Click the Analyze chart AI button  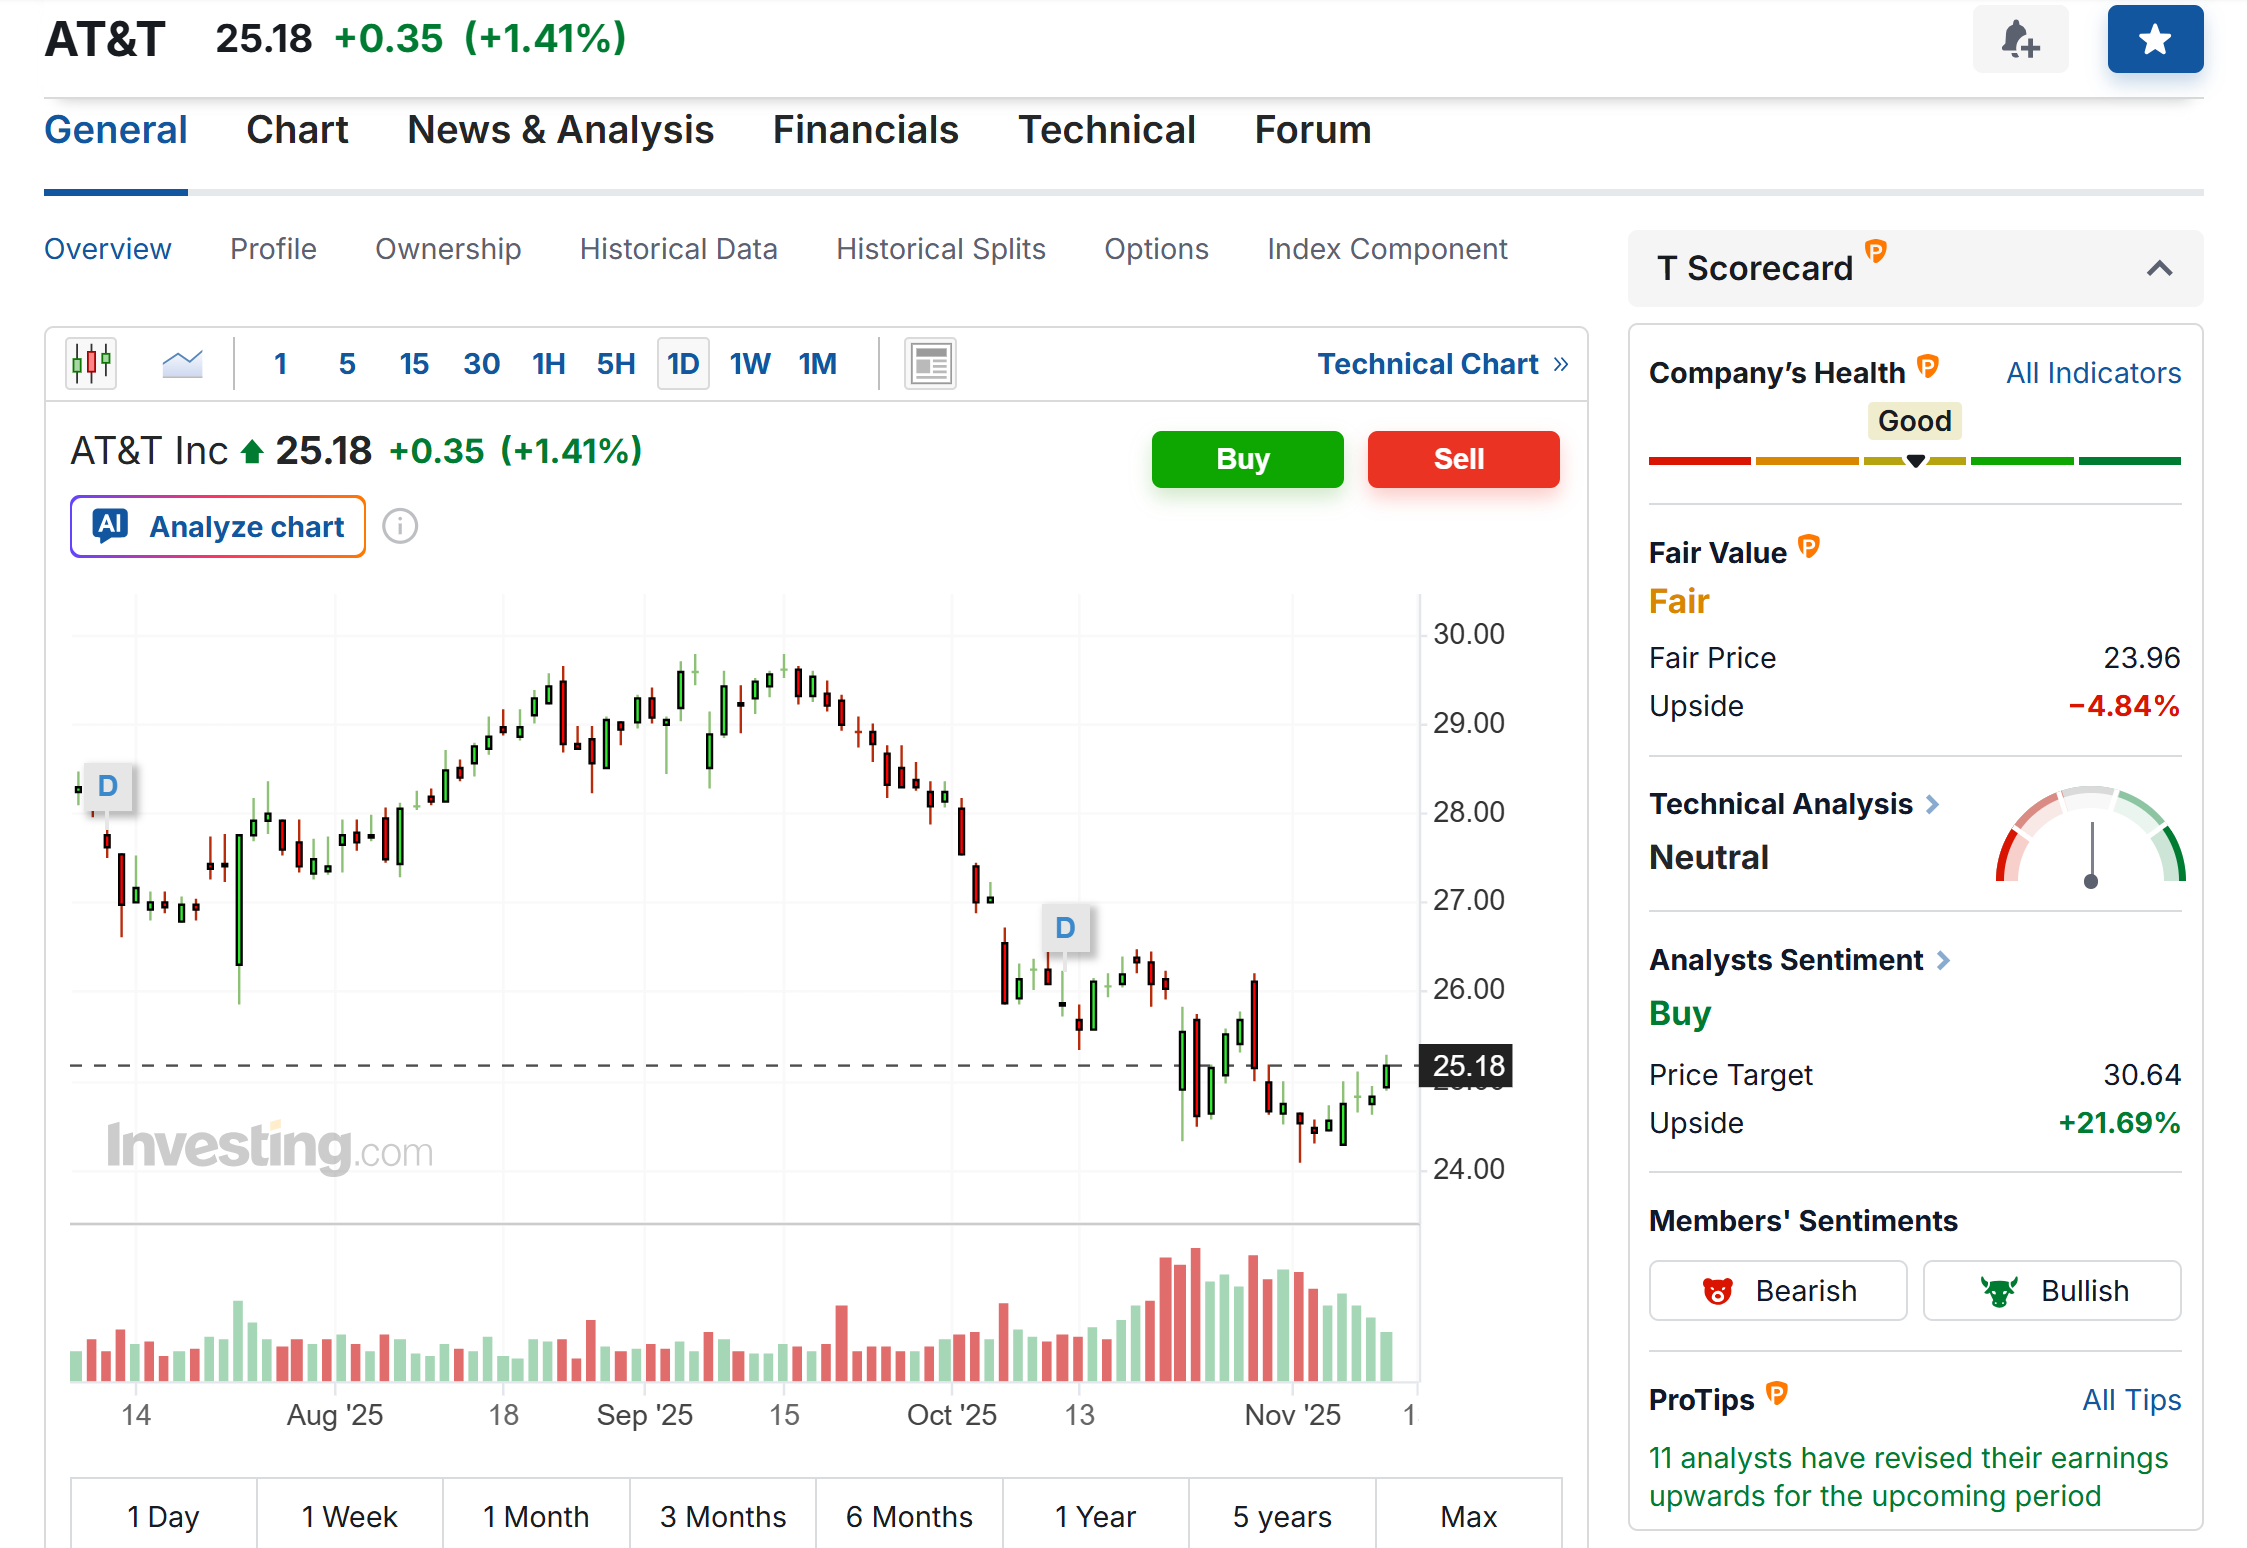click(217, 526)
